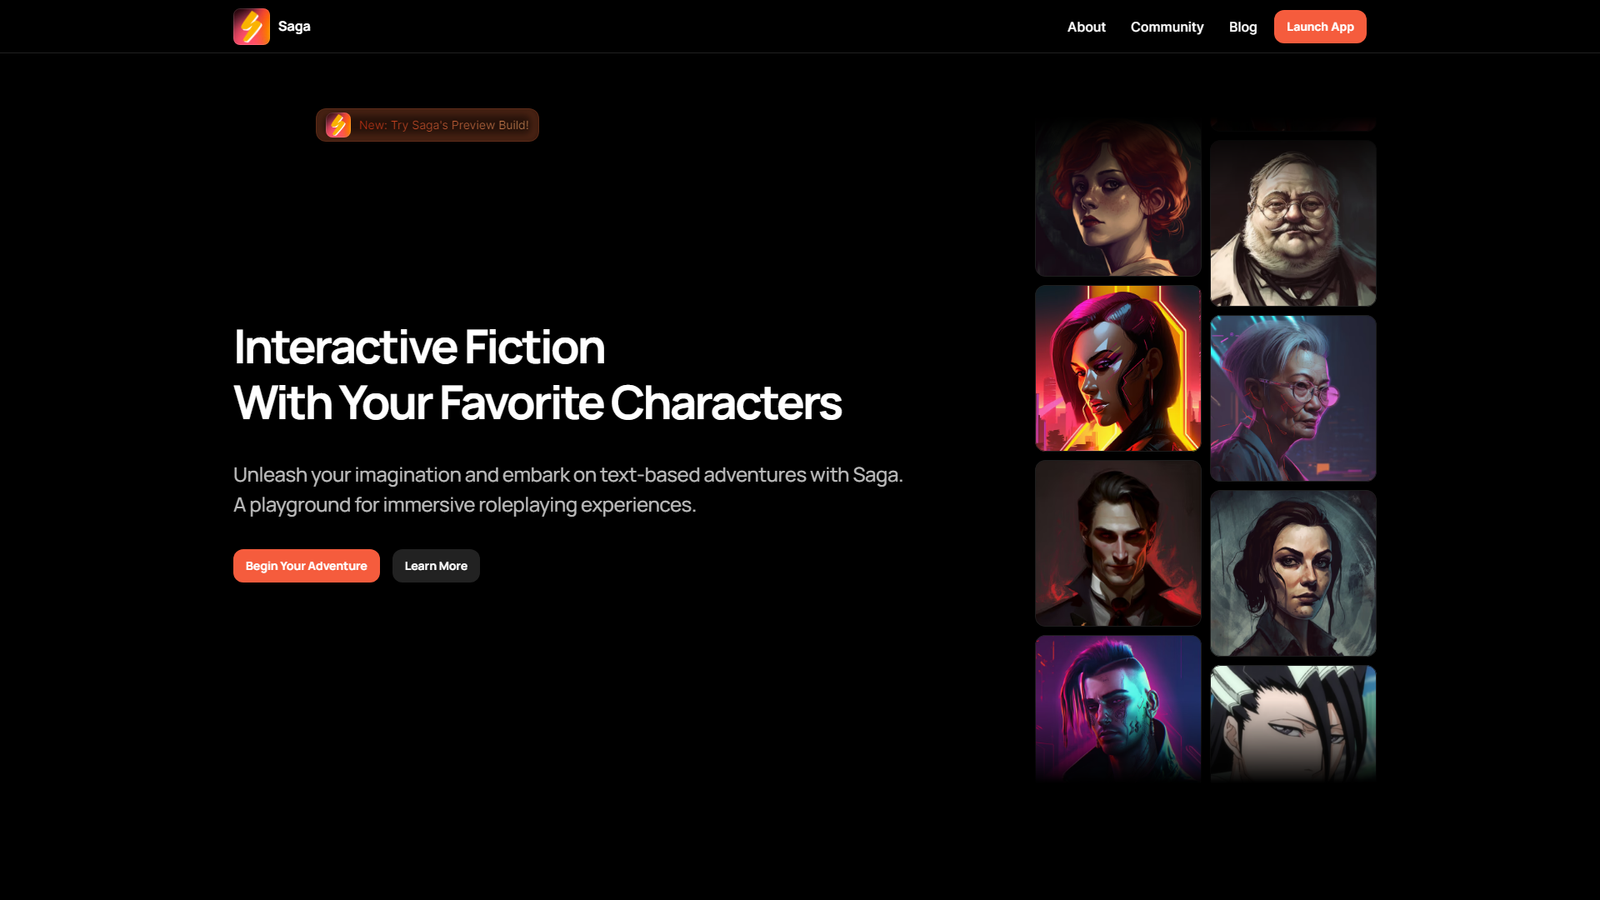This screenshot has width=1600, height=900.
Task: Select the anime black-haired character portrait
Action: click(x=1293, y=723)
